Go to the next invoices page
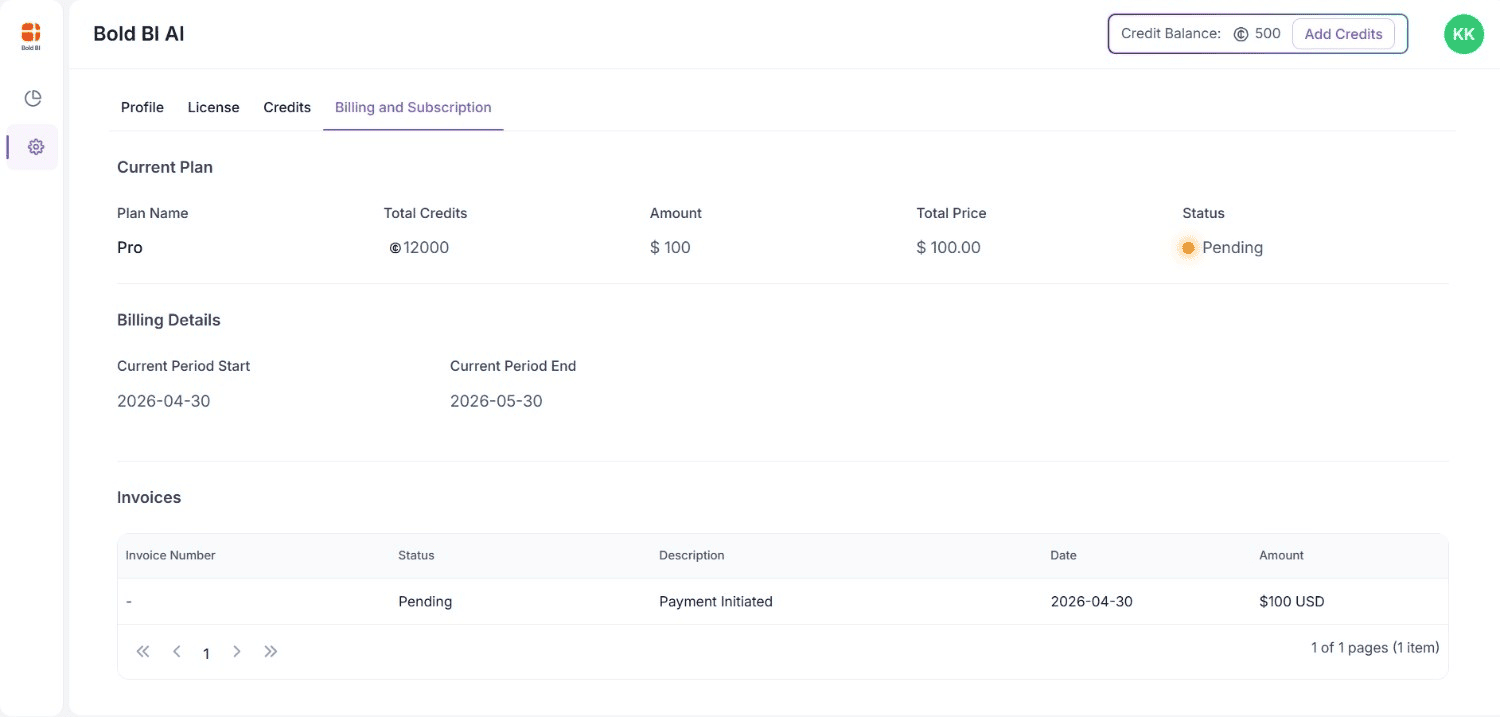 (x=237, y=652)
